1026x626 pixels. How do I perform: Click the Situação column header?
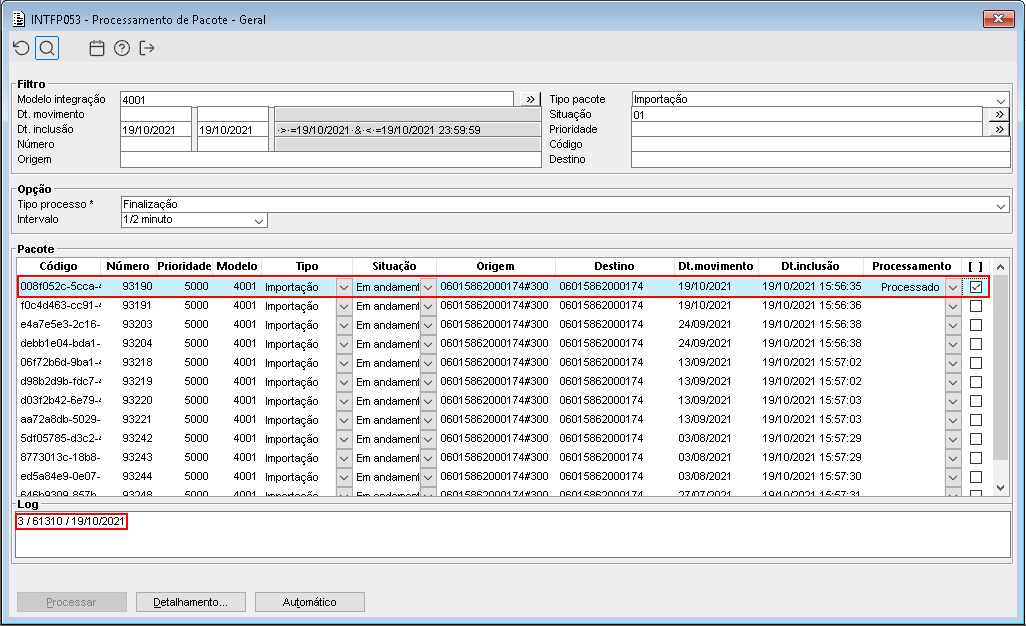click(x=394, y=266)
